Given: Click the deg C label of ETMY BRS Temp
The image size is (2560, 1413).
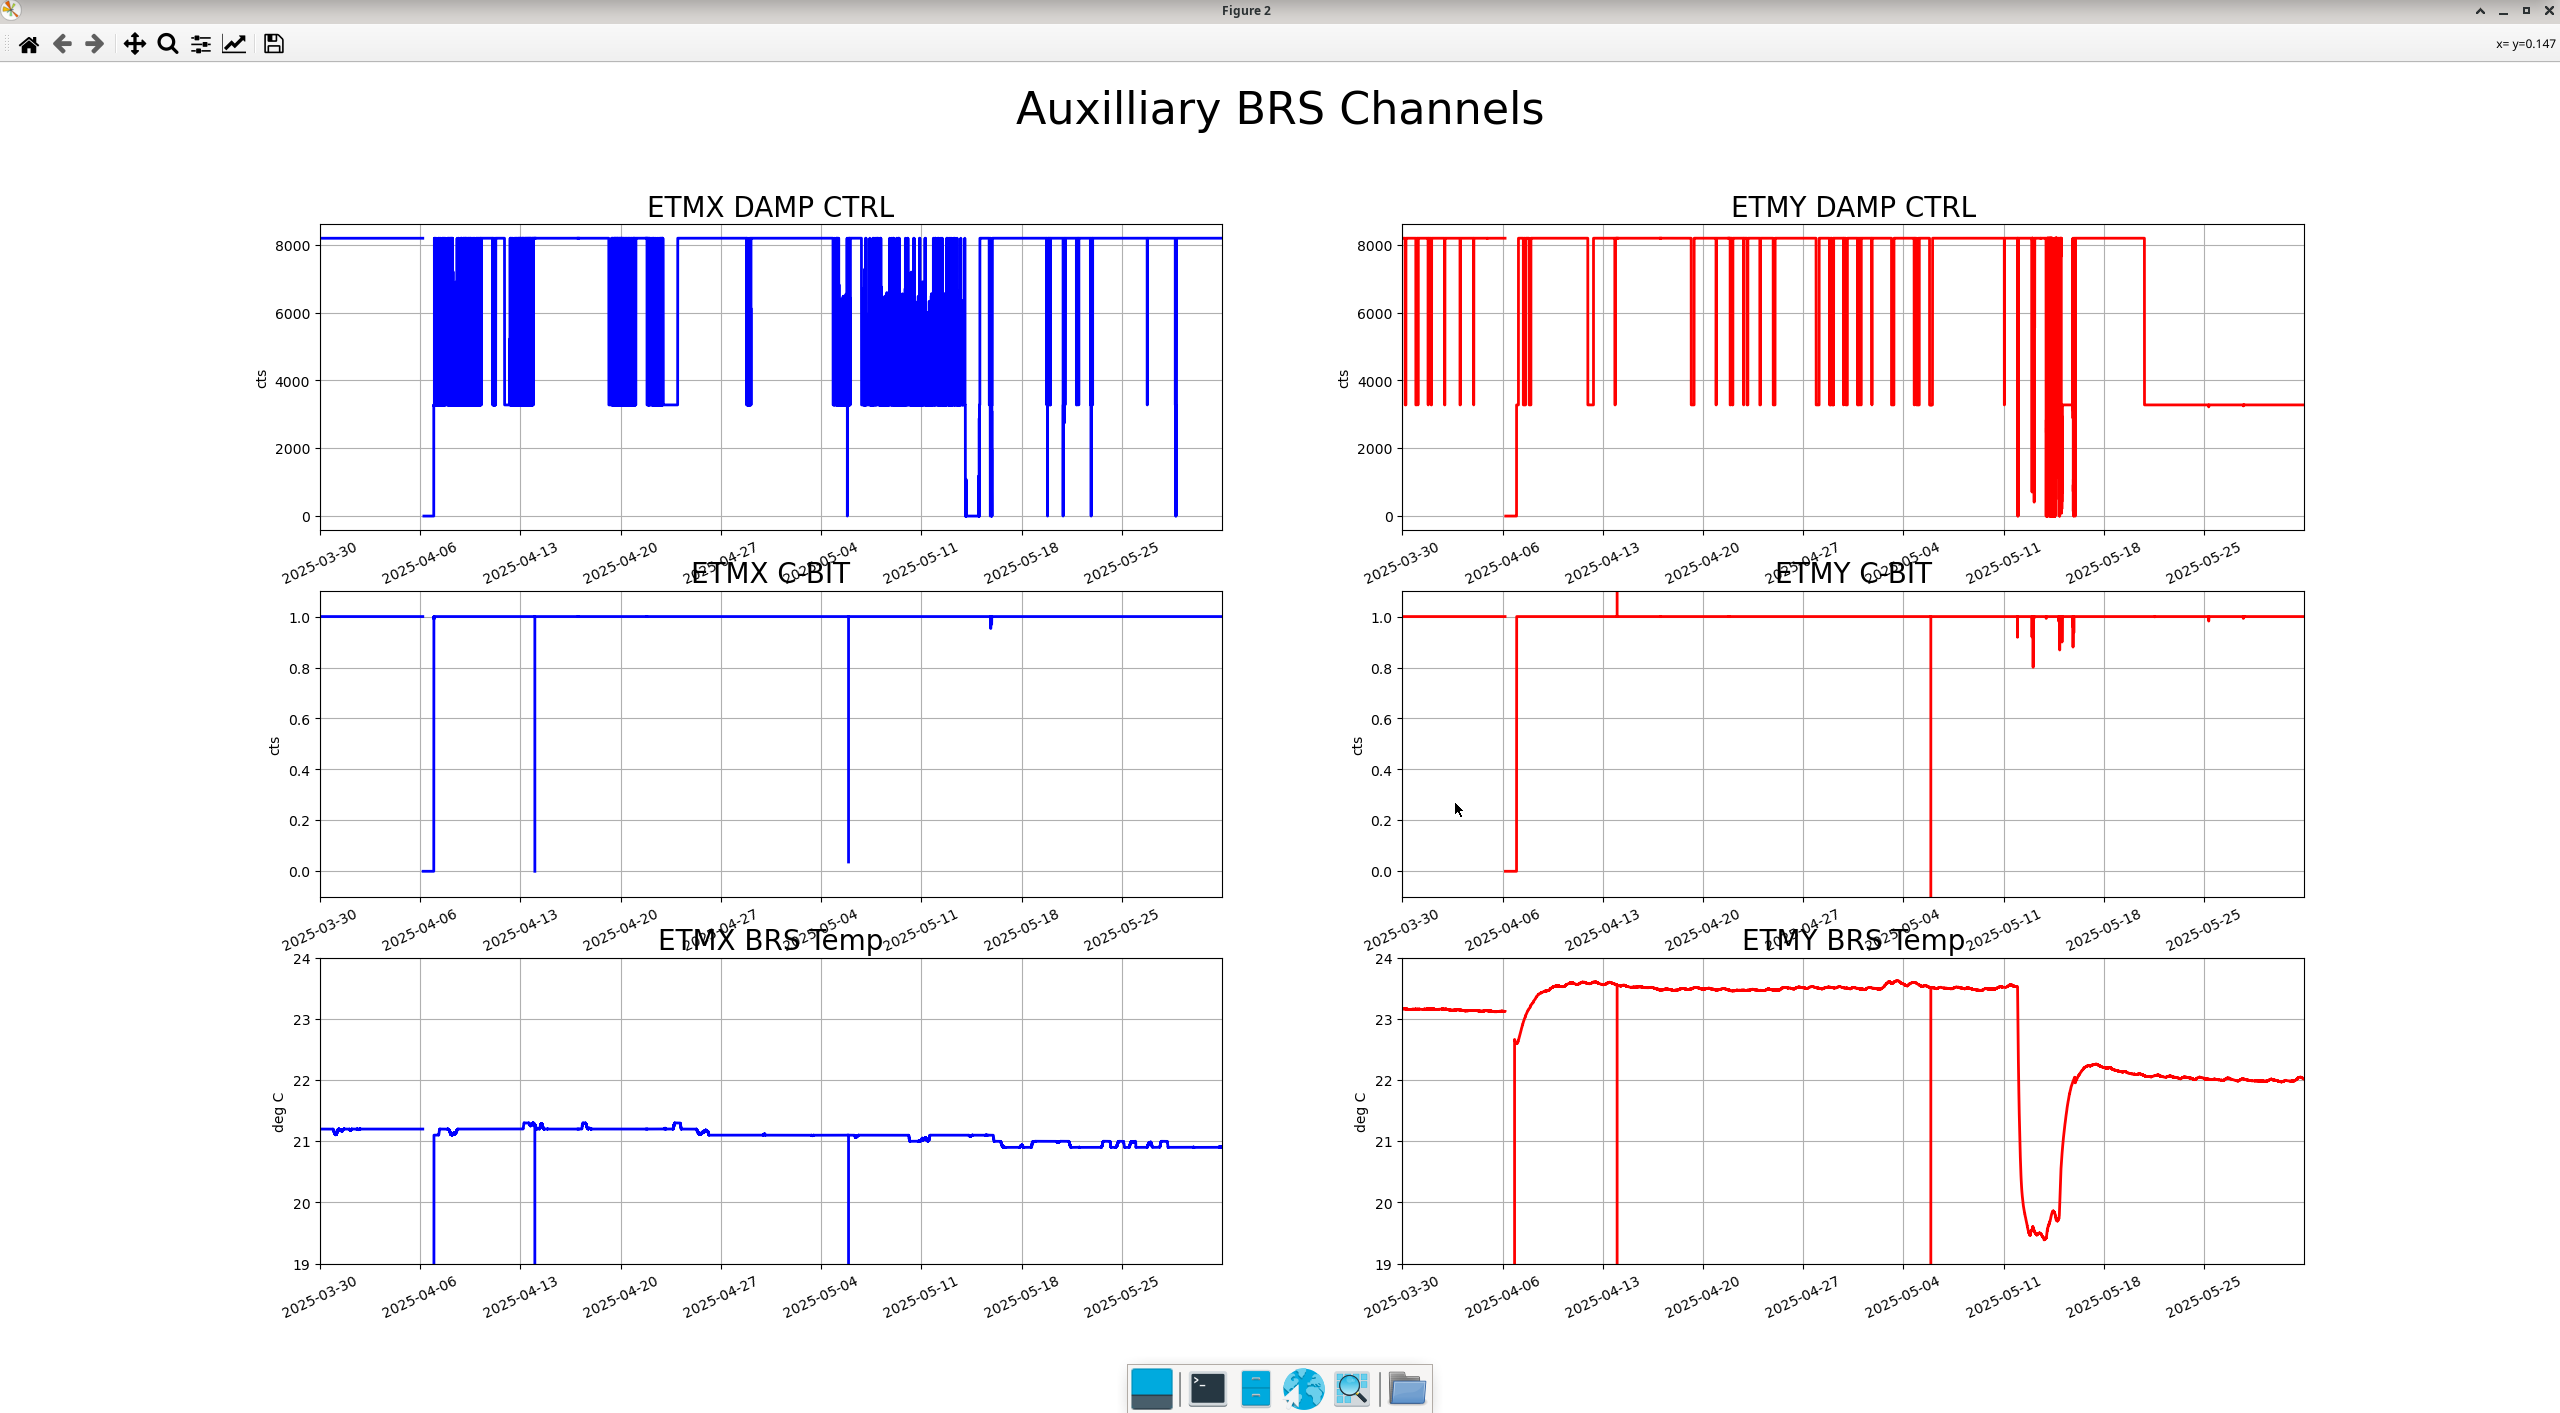Looking at the screenshot, I should (1360, 1112).
